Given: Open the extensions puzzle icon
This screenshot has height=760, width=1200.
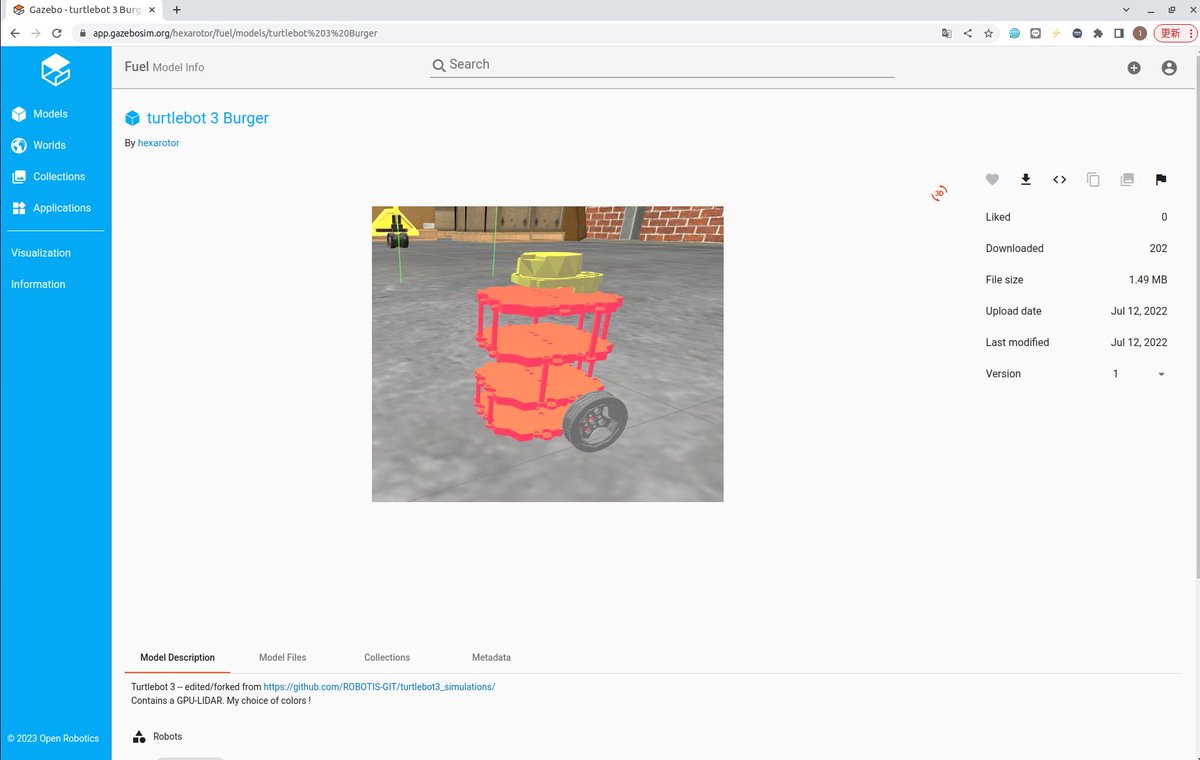Looking at the screenshot, I should pos(1098,33).
